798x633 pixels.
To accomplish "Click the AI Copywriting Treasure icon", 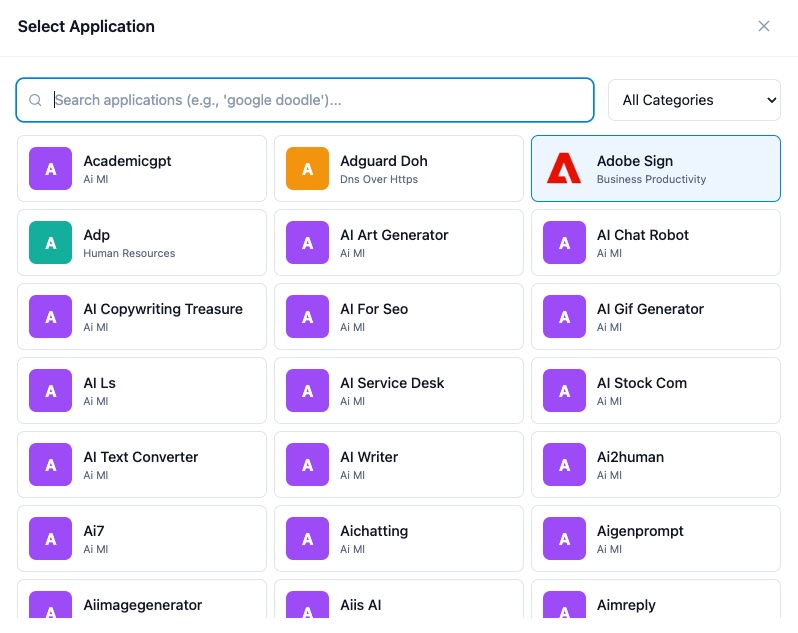I will (50, 316).
